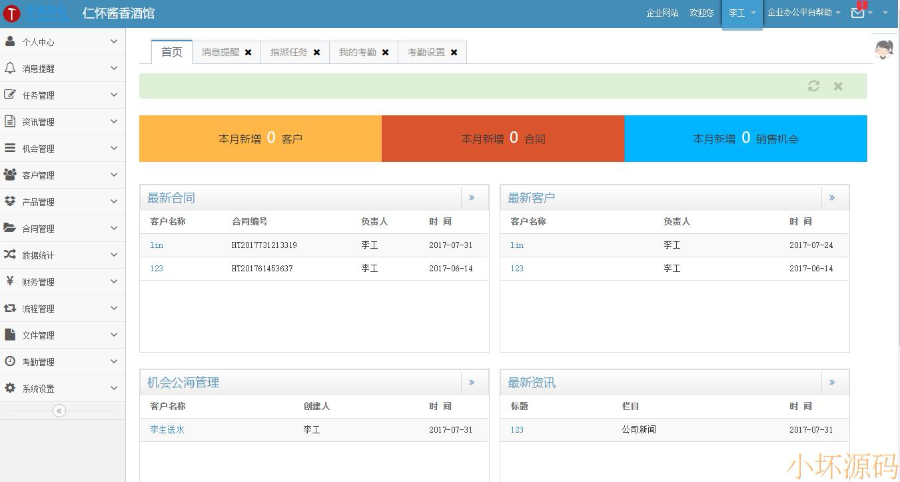Open 李生送水 in 机会公海管理

[x=167, y=429]
